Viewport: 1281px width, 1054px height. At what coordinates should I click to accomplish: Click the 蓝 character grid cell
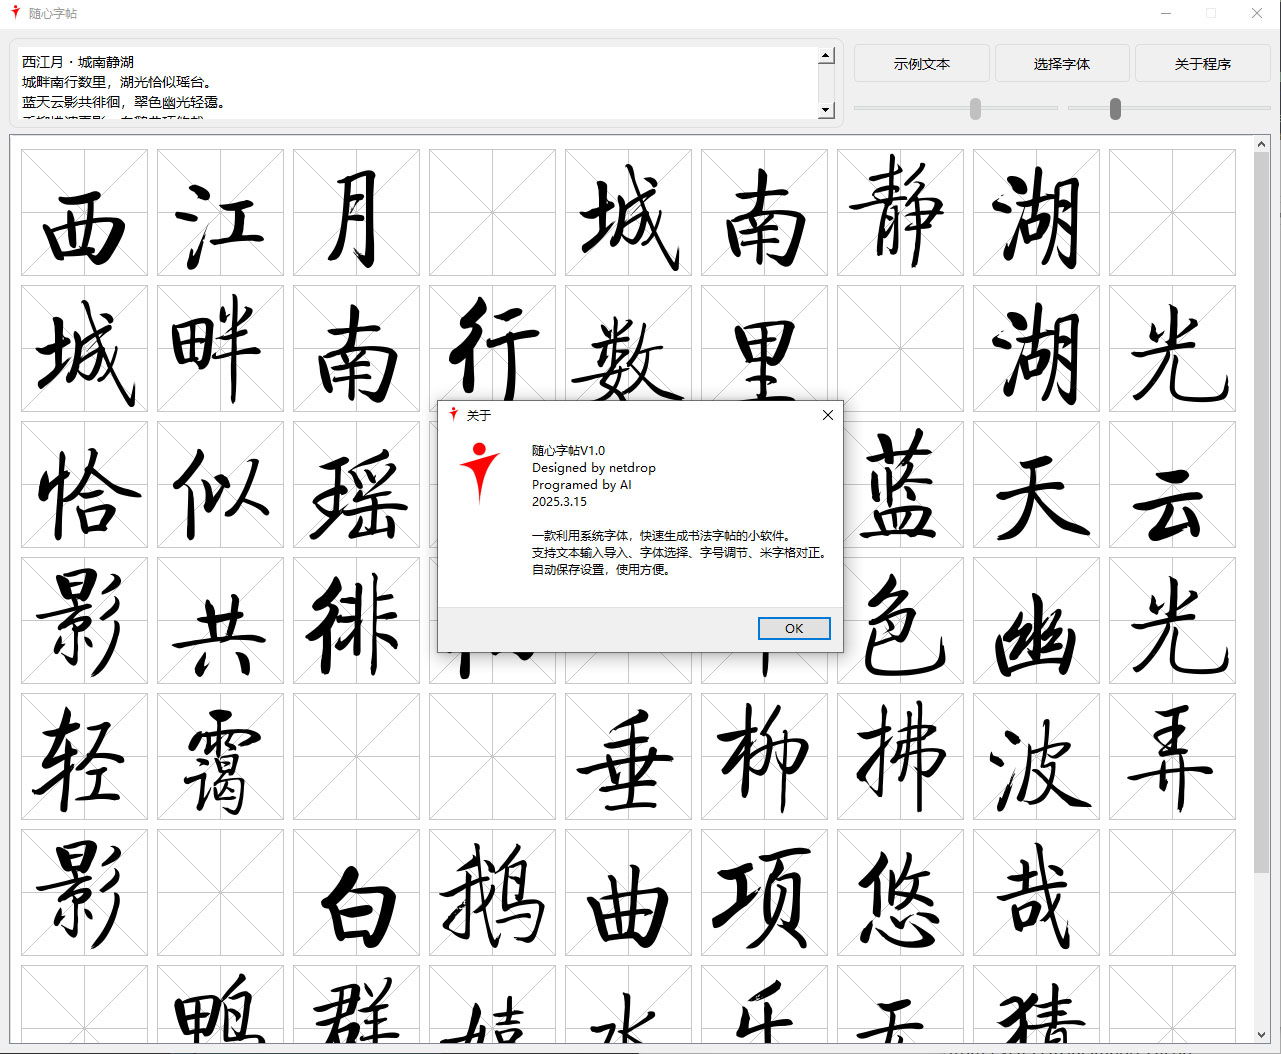click(x=900, y=485)
